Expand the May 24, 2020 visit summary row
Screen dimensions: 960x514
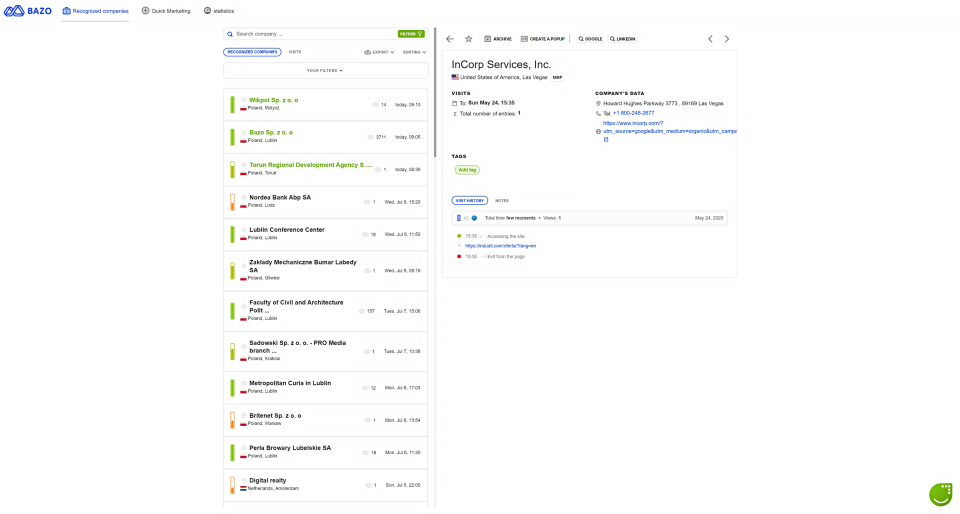coord(590,218)
